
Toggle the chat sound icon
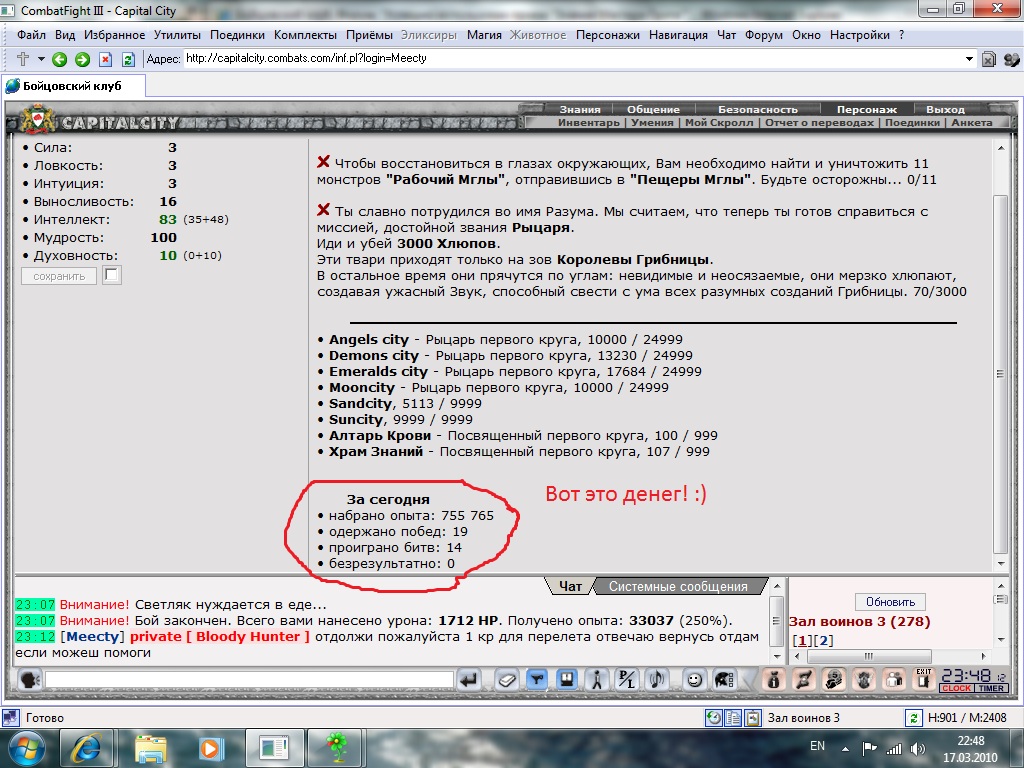click(656, 680)
